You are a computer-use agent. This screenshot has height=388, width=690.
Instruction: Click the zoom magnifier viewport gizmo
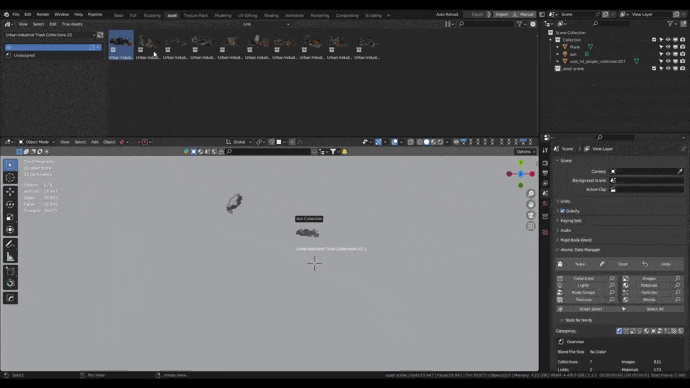click(x=531, y=194)
